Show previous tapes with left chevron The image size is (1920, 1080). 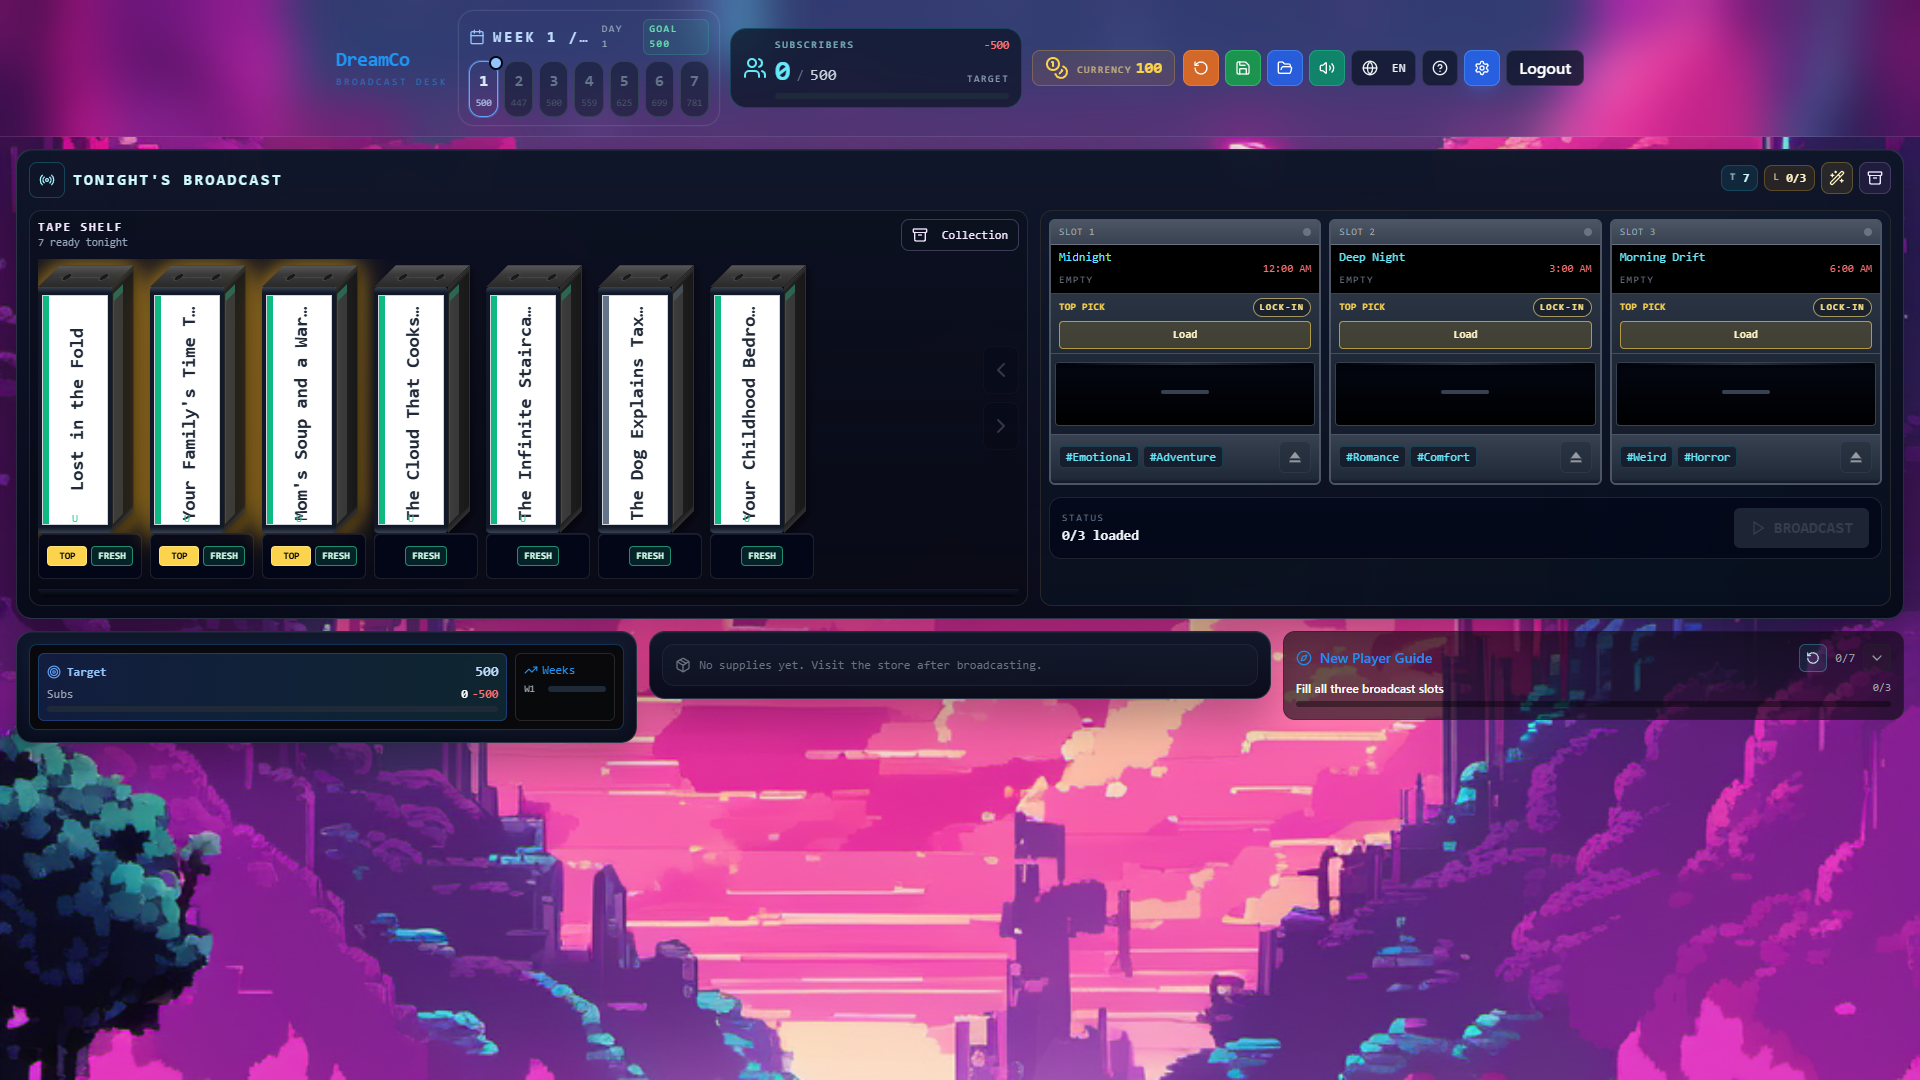coord(1000,370)
